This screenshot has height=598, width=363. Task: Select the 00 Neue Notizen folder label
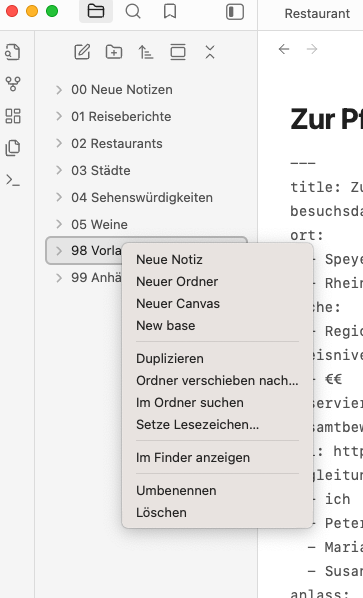[122, 90]
